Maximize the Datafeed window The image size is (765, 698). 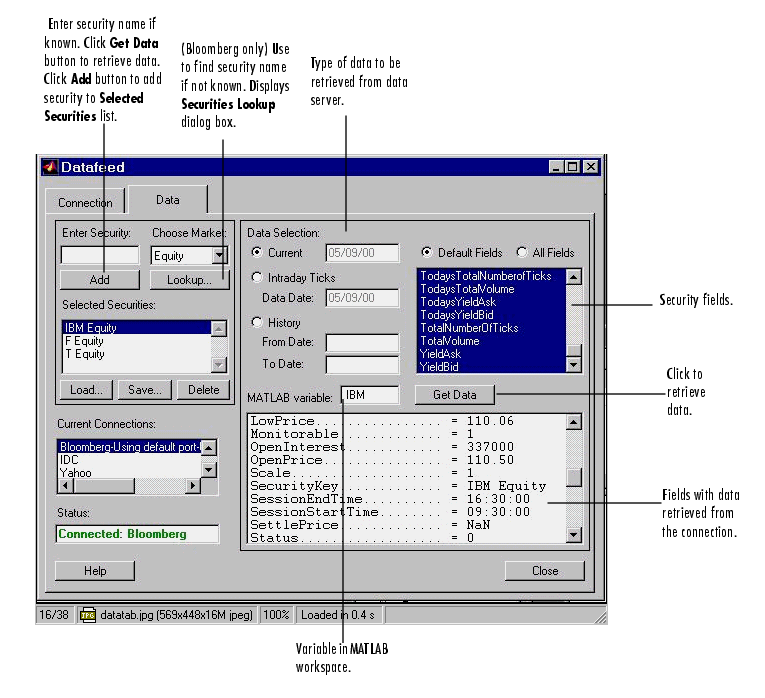coord(574,167)
